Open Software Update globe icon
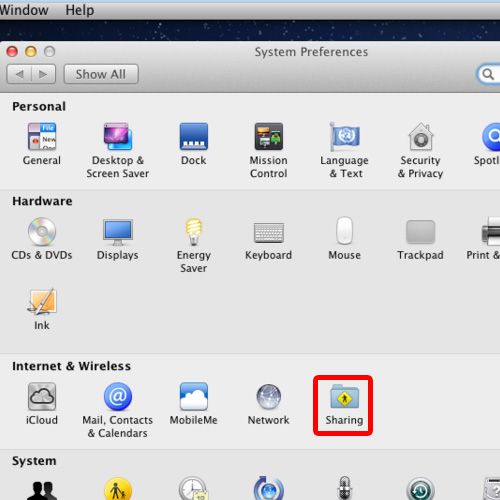 click(269, 489)
